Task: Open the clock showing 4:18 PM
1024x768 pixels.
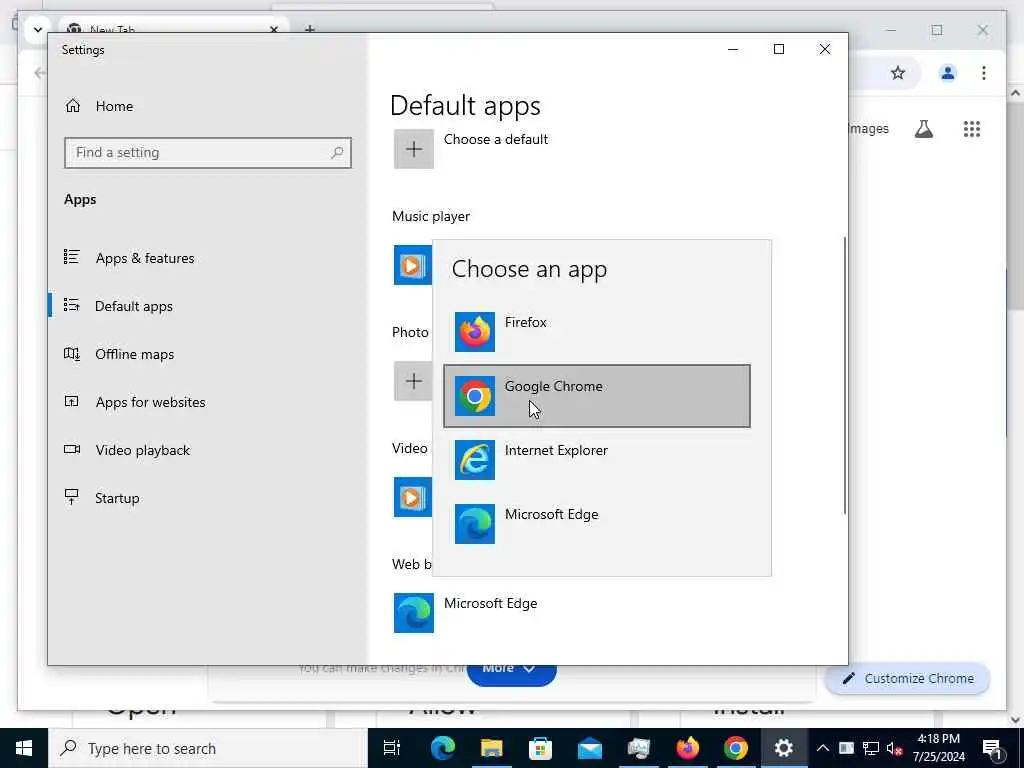Action: (x=938, y=748)
